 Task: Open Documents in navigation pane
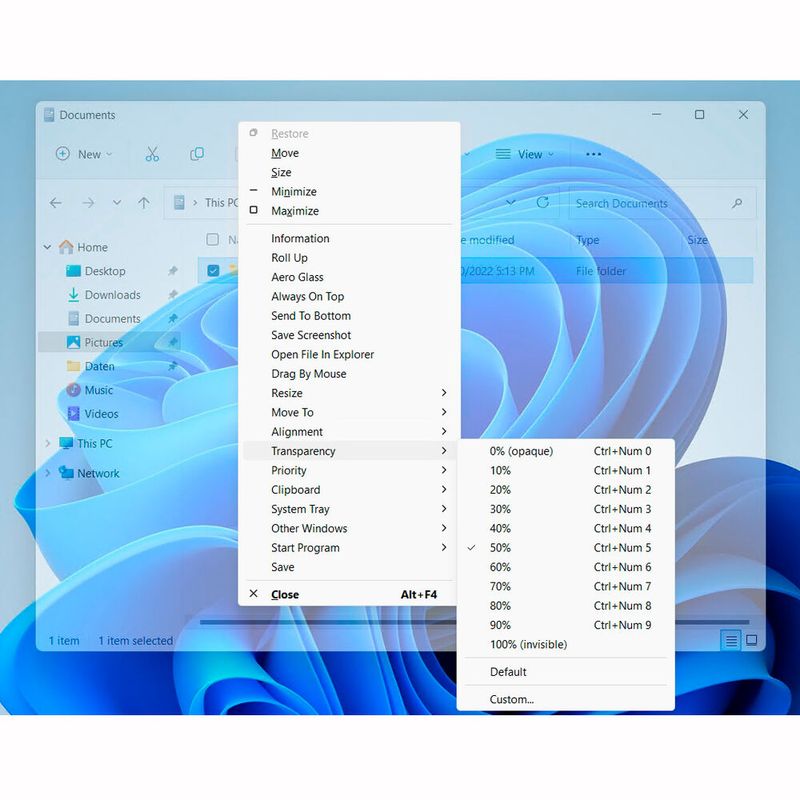point(112,318)
